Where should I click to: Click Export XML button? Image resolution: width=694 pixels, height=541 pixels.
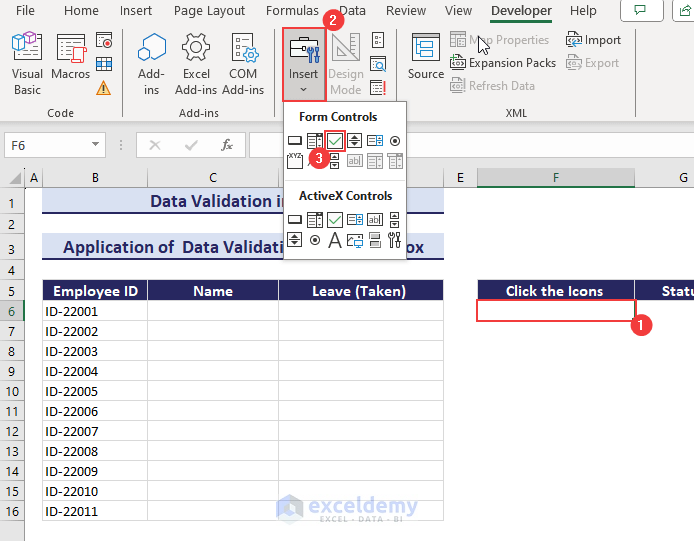coord(592,63)
